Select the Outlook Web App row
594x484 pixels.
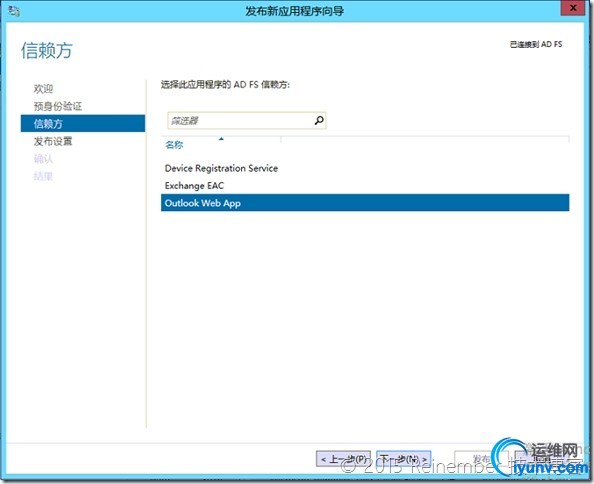pyautogui.click(x=365, y=203)
